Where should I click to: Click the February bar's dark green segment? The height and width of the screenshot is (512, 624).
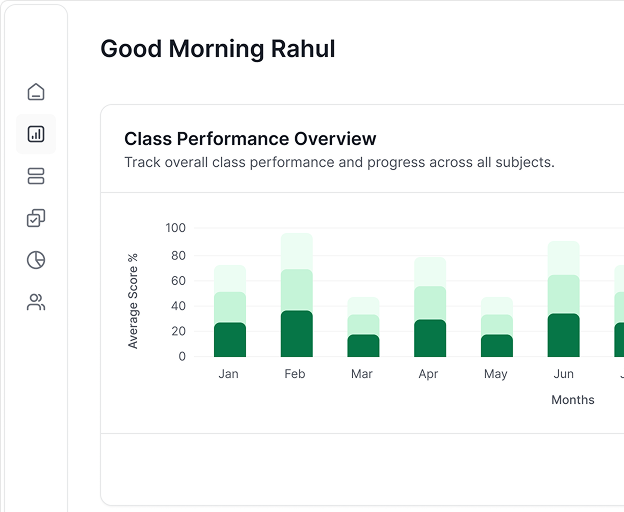coord(297,334)
